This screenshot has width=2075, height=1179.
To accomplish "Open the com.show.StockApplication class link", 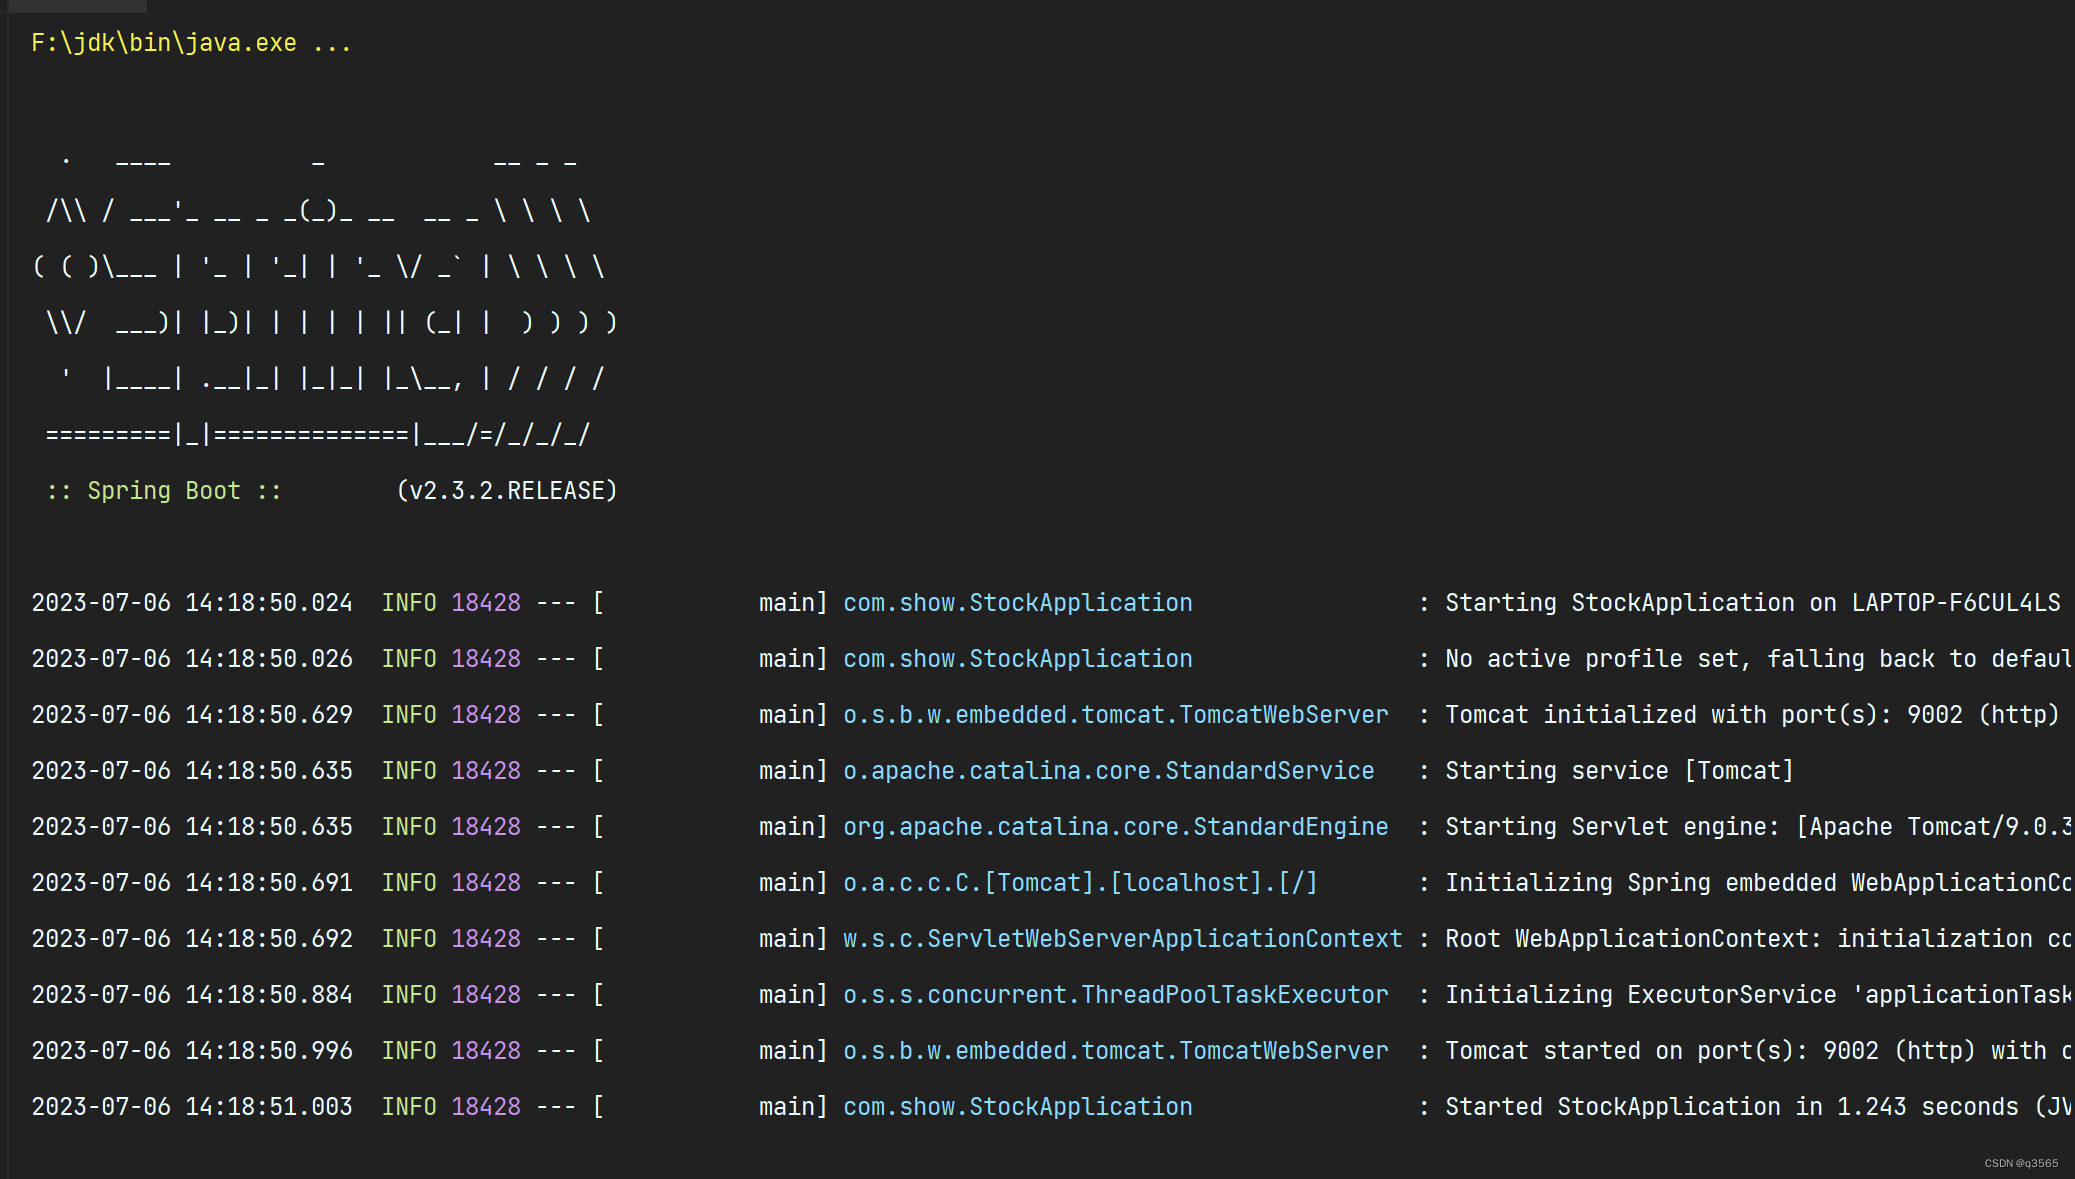I will tap(1016, 602).
